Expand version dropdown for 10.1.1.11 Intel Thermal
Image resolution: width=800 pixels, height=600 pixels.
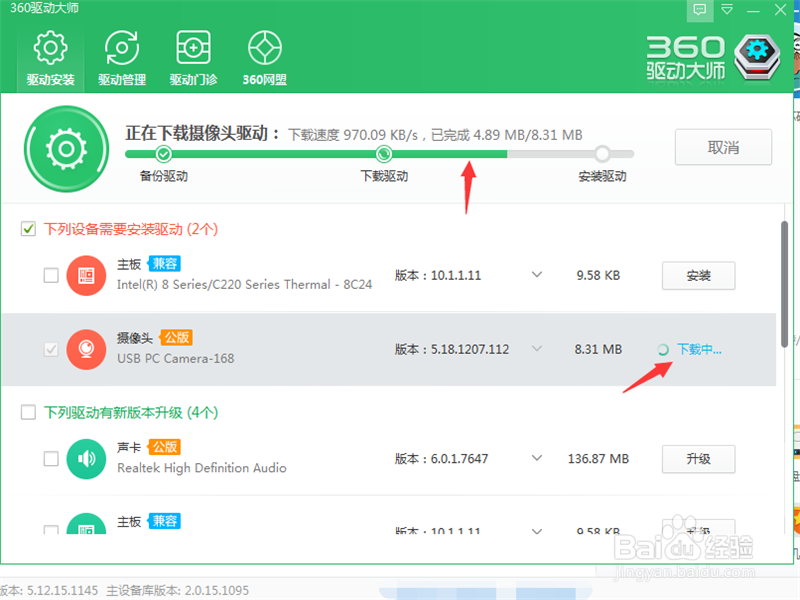coord(537,274)
